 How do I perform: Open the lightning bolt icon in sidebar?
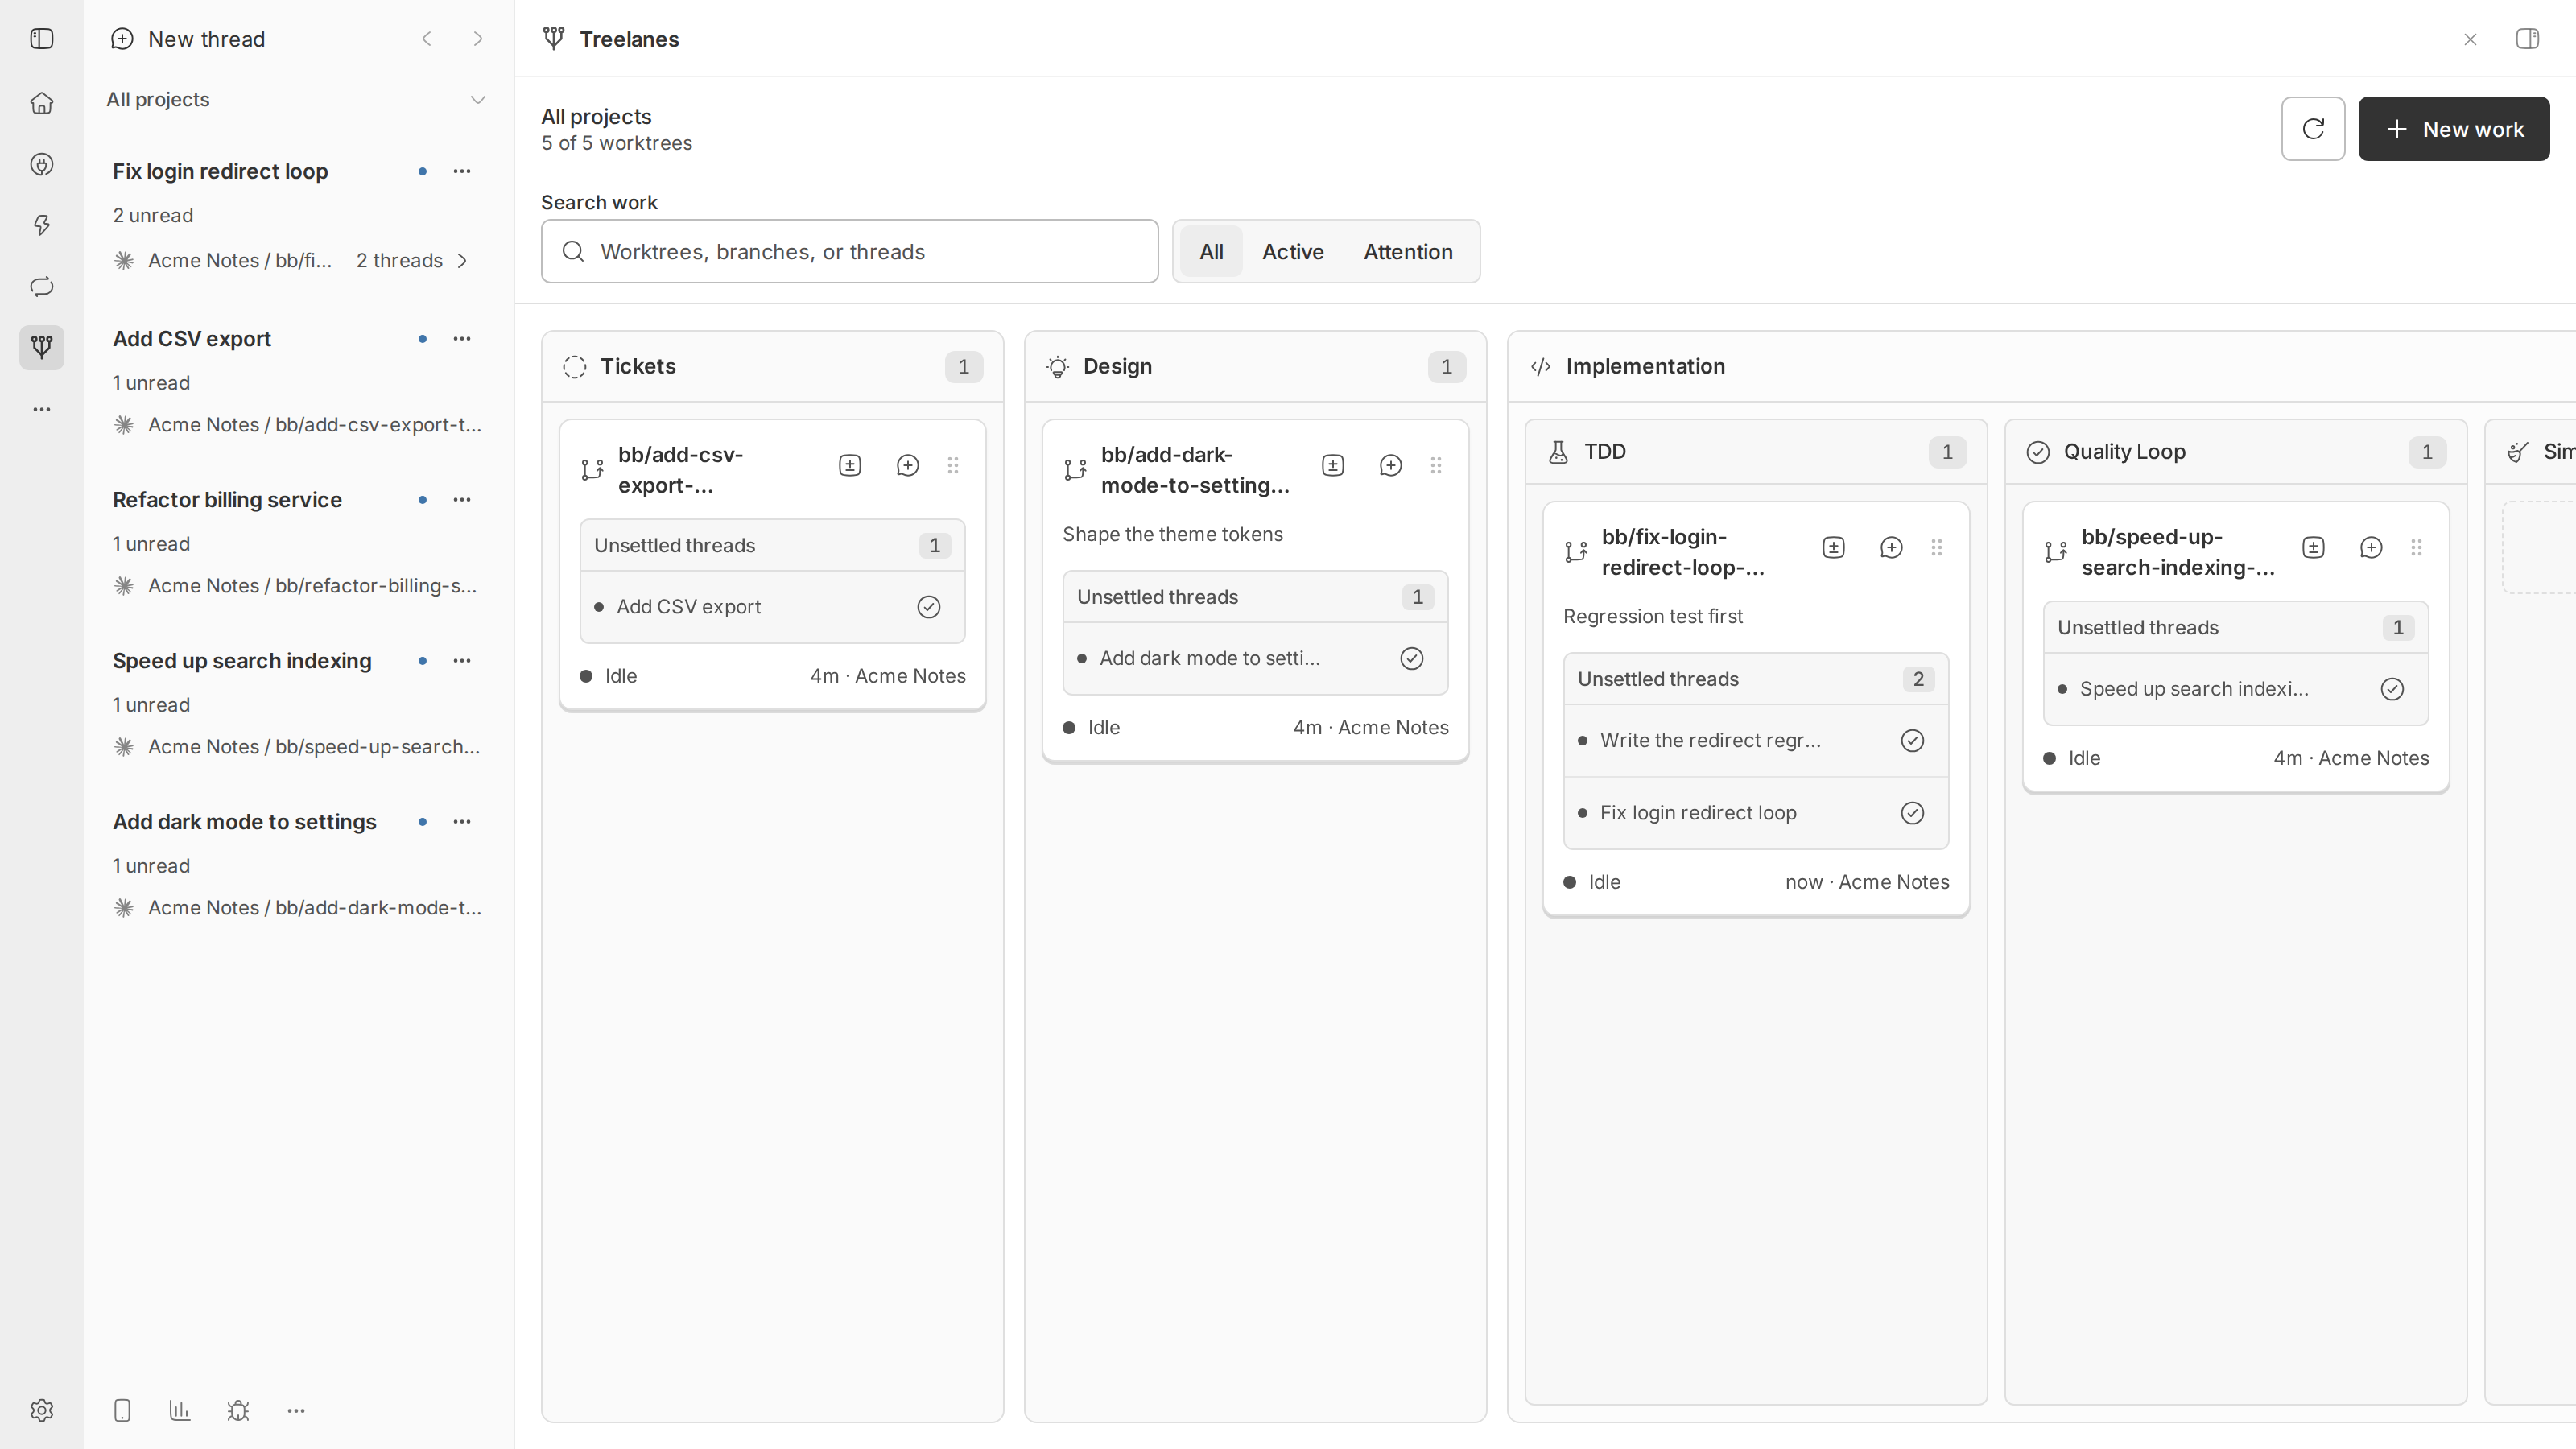(41, 225)
